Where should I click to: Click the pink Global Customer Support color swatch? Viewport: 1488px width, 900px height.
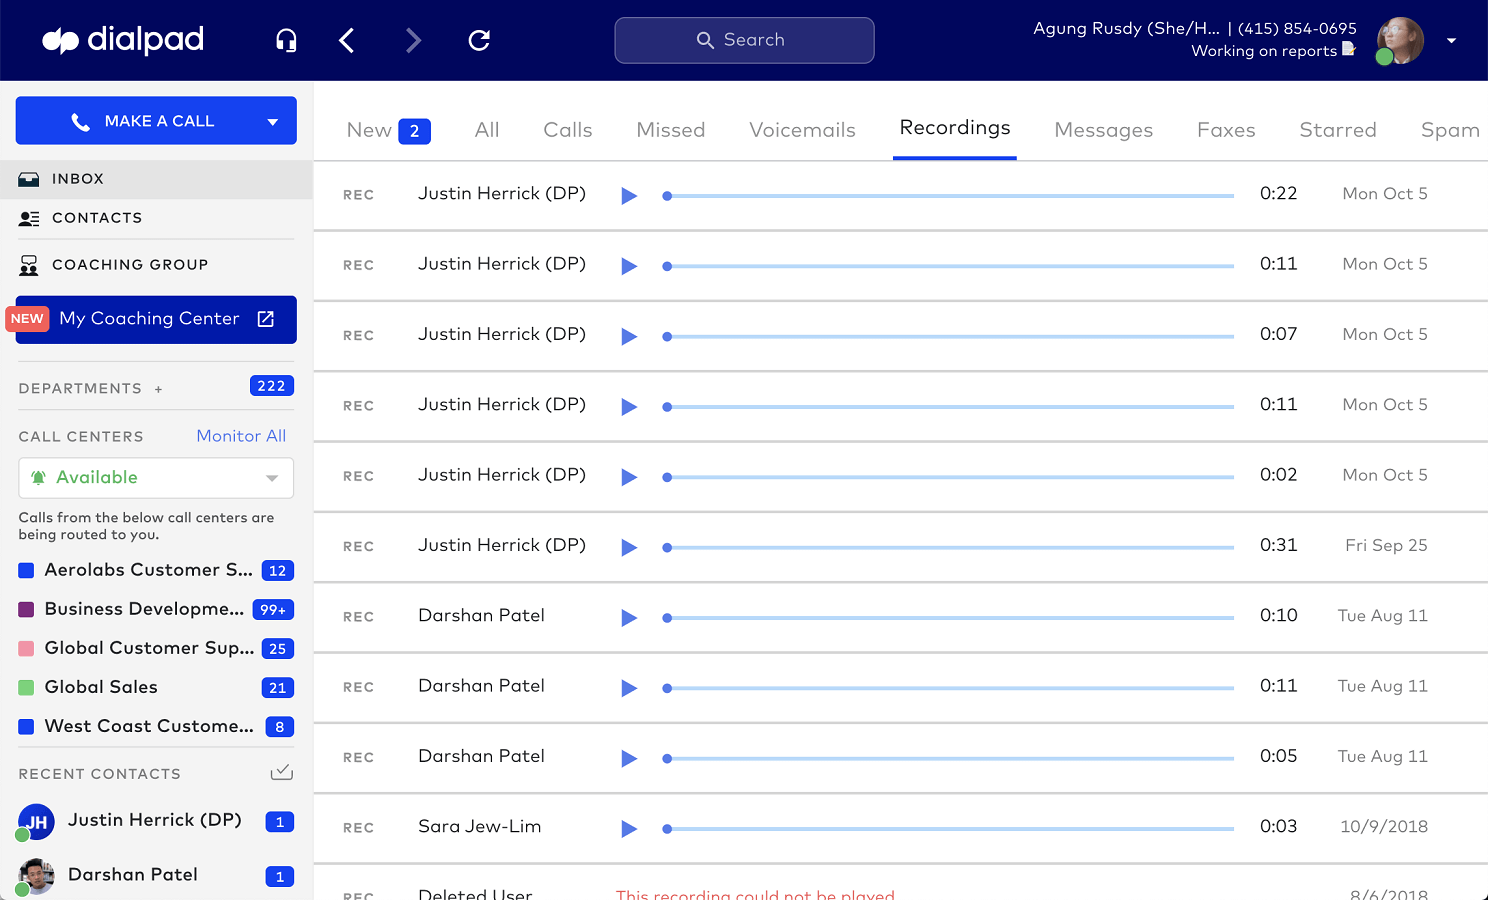27,649
